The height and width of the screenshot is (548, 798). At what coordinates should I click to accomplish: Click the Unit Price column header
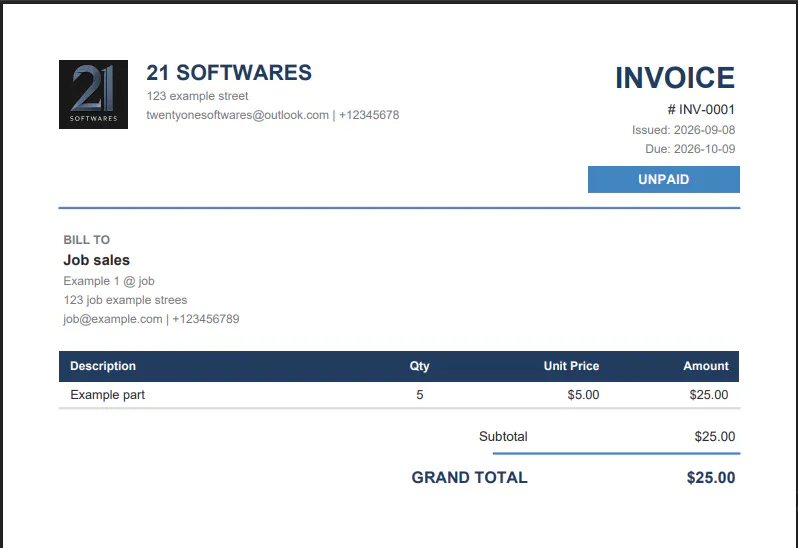point(572,366)
